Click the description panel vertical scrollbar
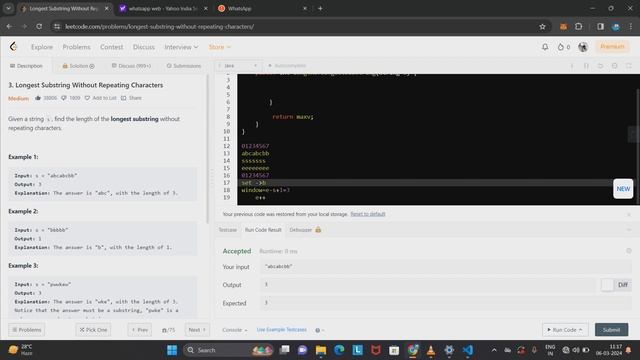The width and height of the screenshot is (640, 360). pos(207,149)
